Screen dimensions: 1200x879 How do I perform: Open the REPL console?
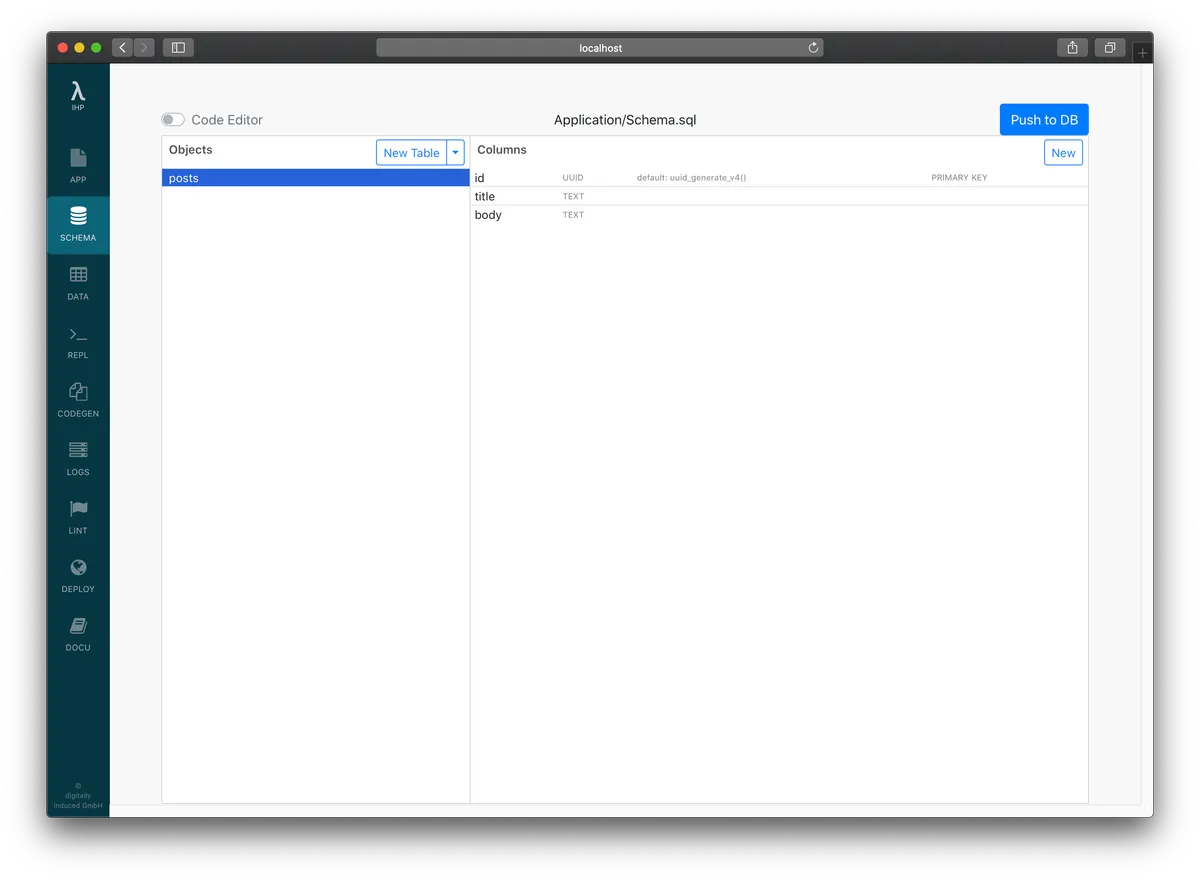(x=77, y=340)
